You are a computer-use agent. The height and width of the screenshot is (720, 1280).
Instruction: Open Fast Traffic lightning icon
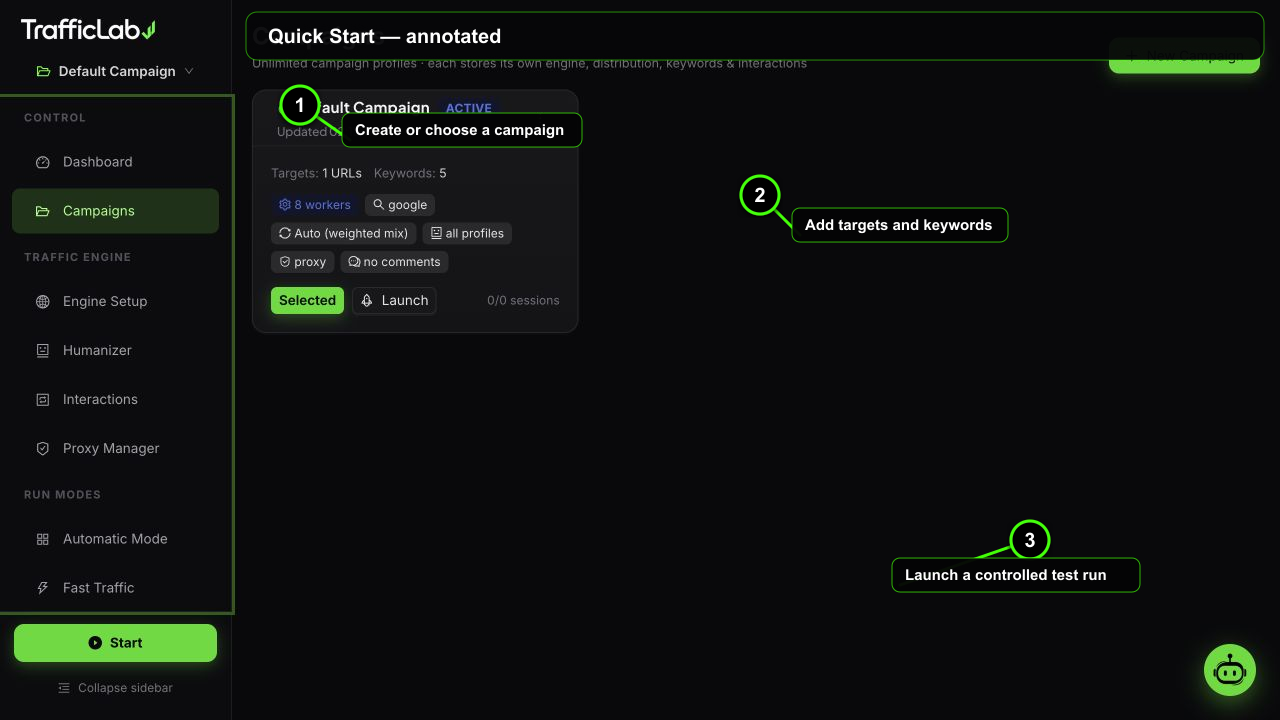pyautogui.click(x=42, y=588)
